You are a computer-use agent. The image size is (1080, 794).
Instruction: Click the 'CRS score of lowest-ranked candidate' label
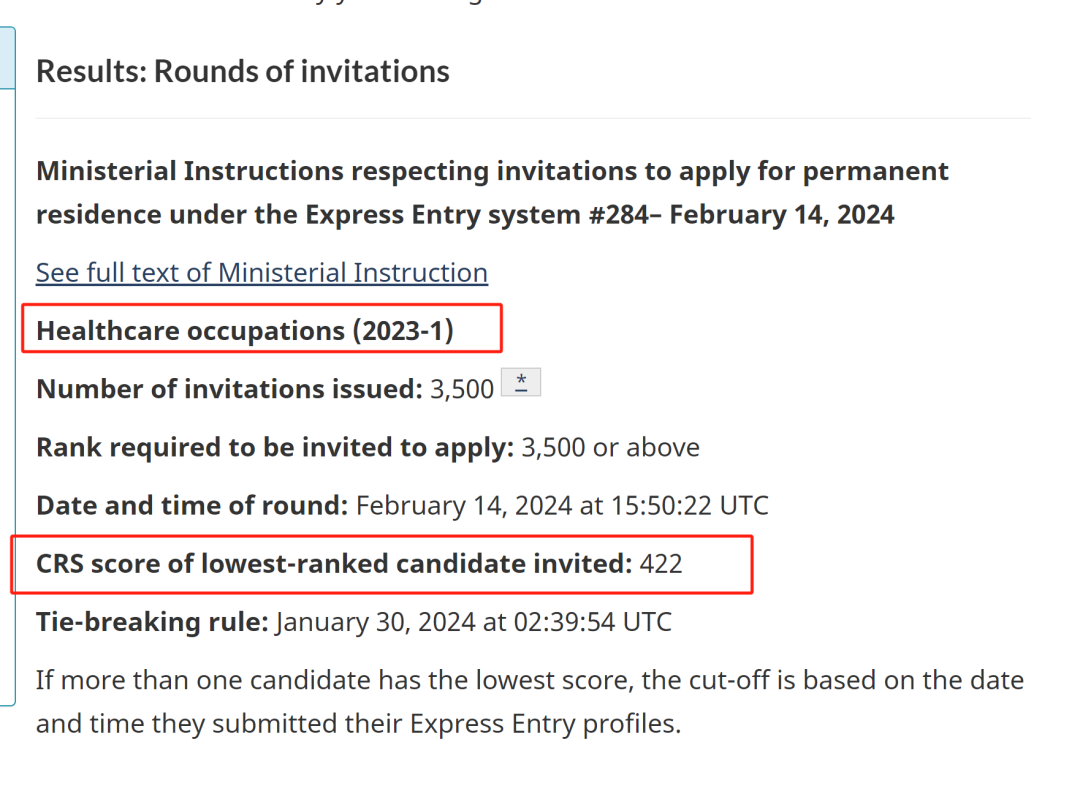[335, 564]
